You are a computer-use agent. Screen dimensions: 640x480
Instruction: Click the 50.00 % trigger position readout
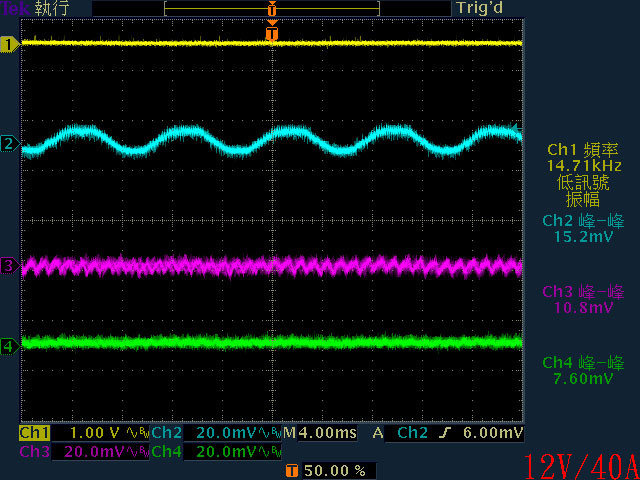click(334, 471)
